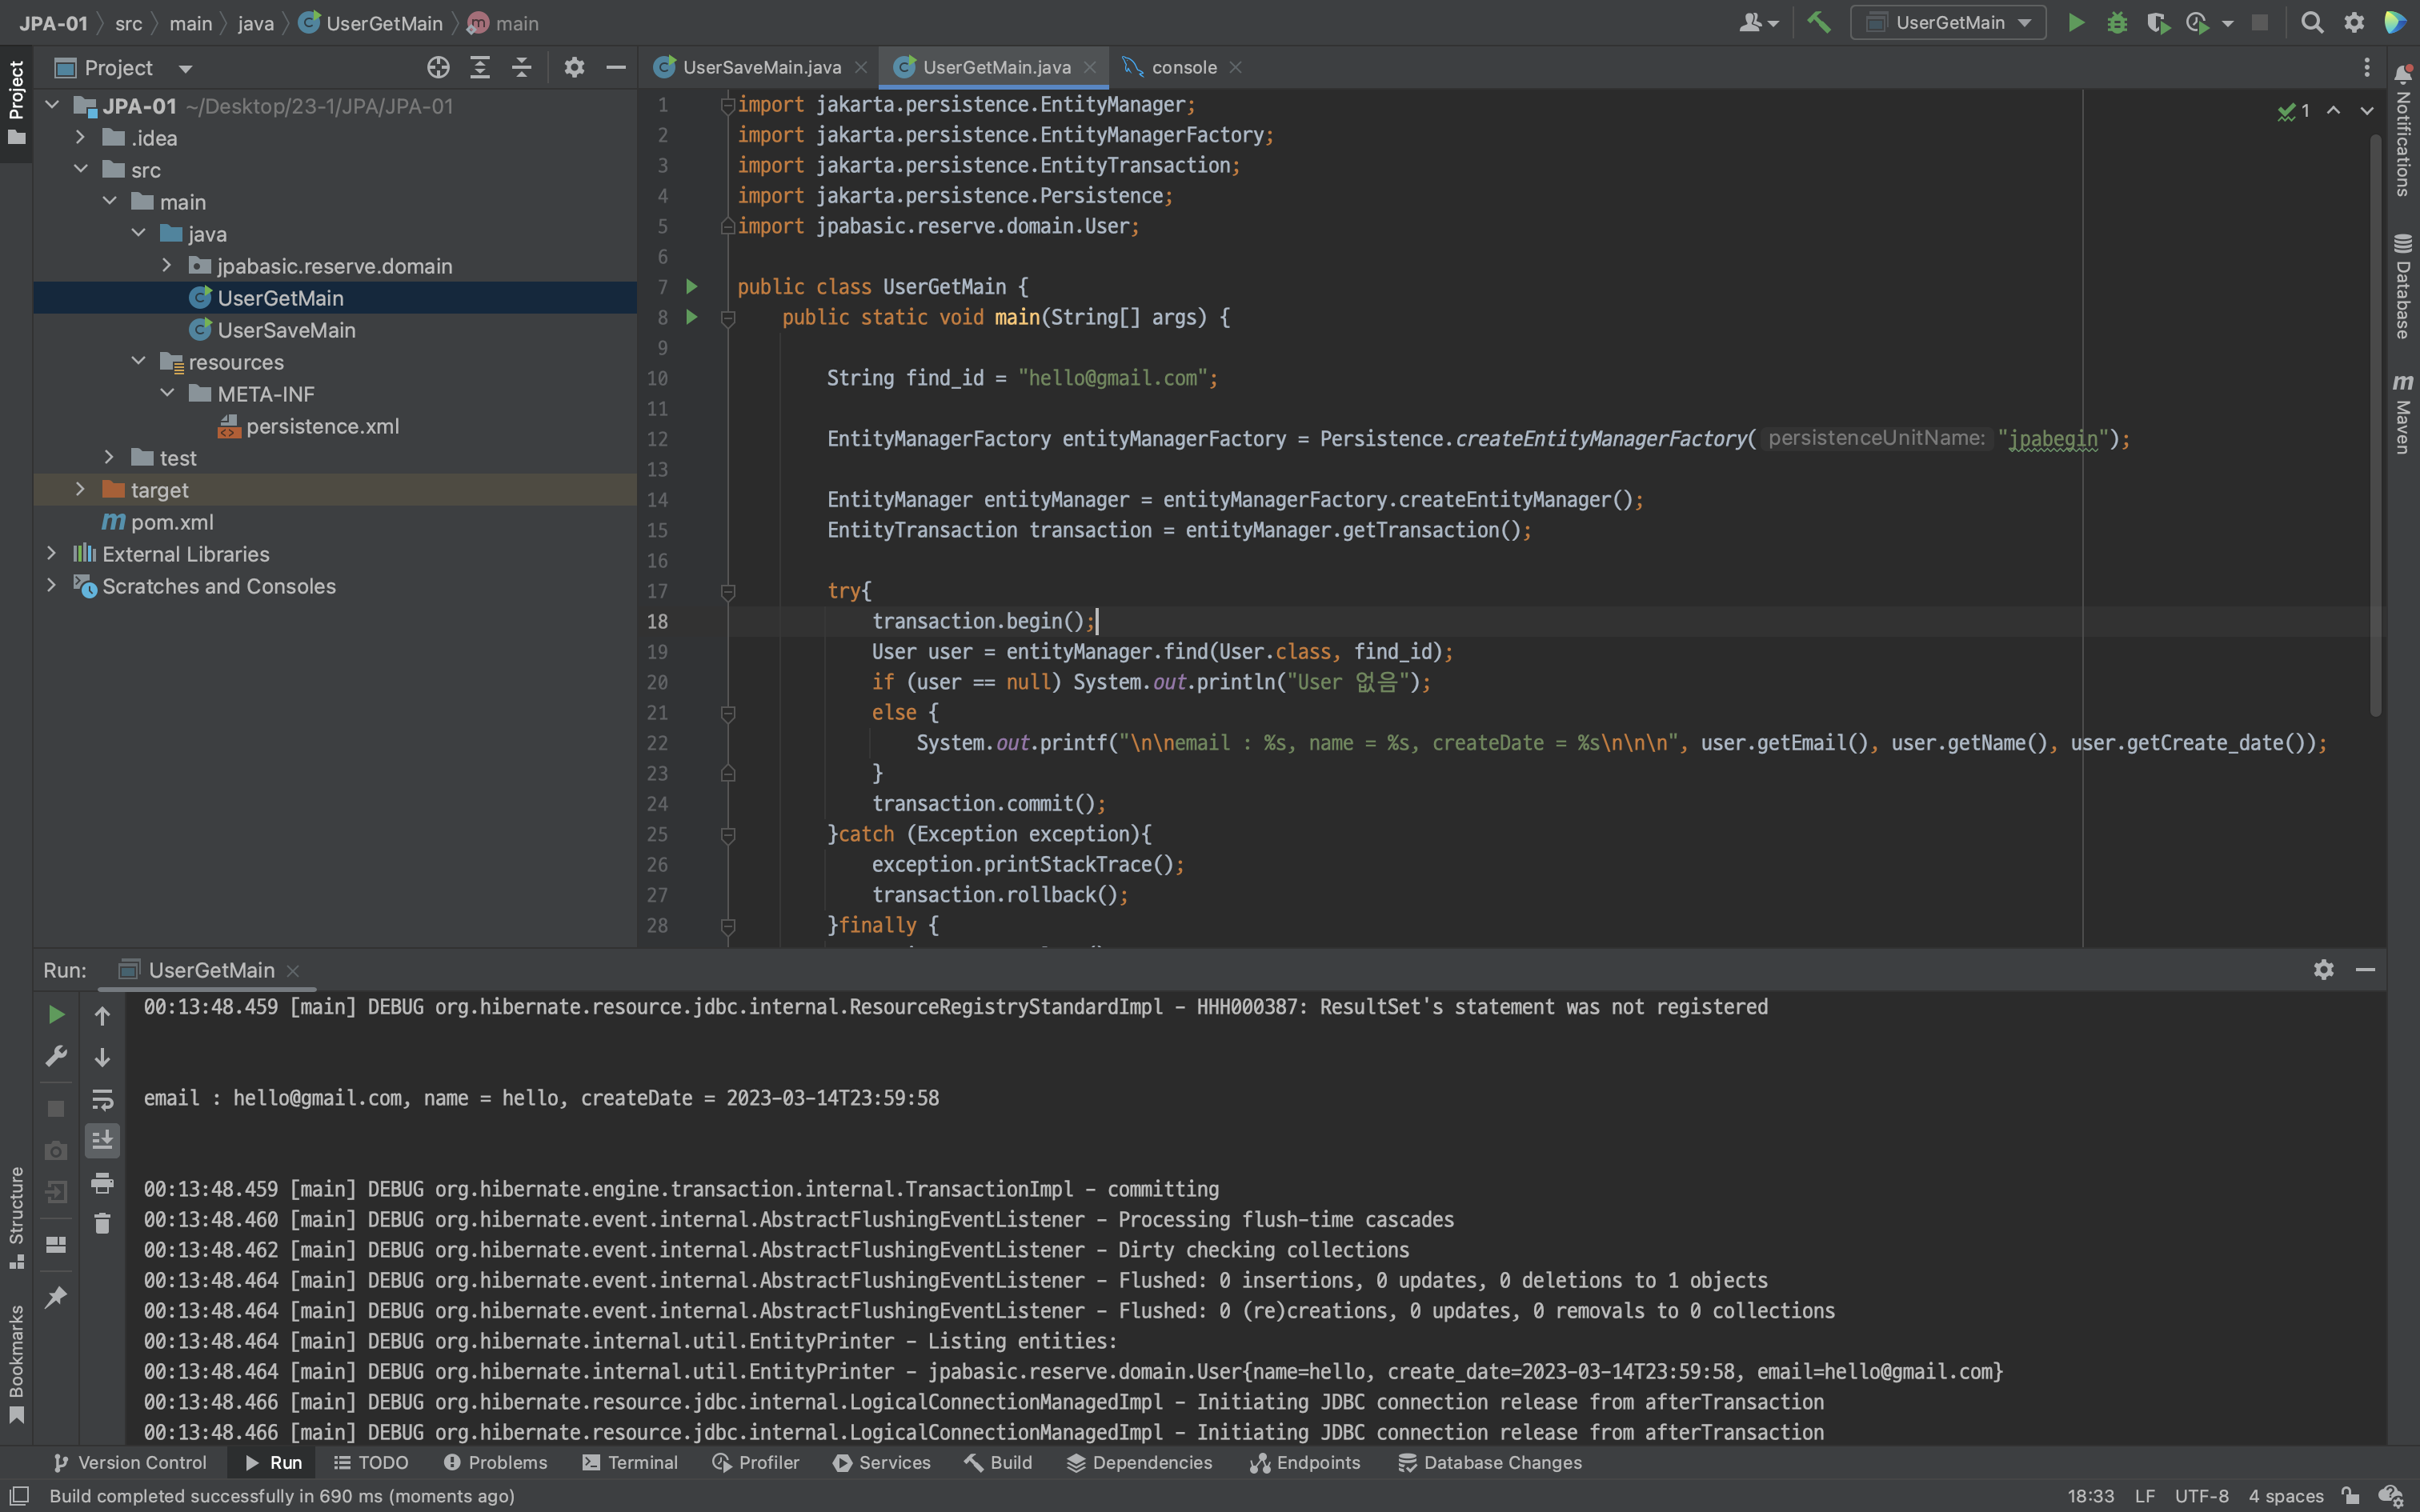Click the Select Opened File target icon
The height and width of the screenshot is (1512, 2420).
438,67
